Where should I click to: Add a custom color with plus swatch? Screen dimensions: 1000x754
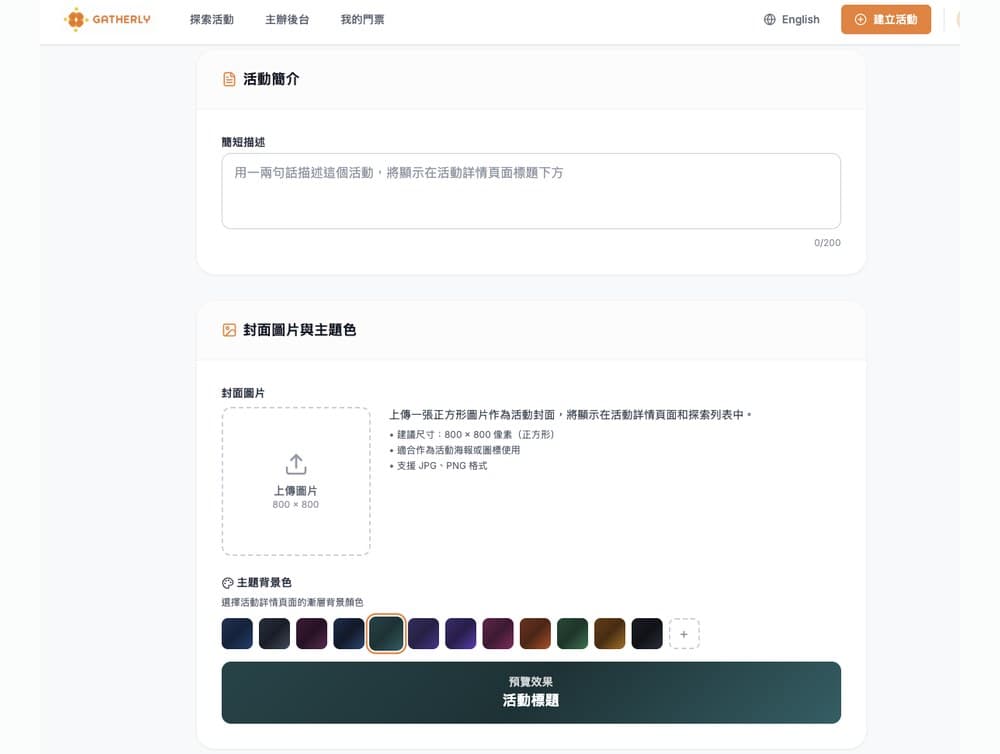point(684,633)
